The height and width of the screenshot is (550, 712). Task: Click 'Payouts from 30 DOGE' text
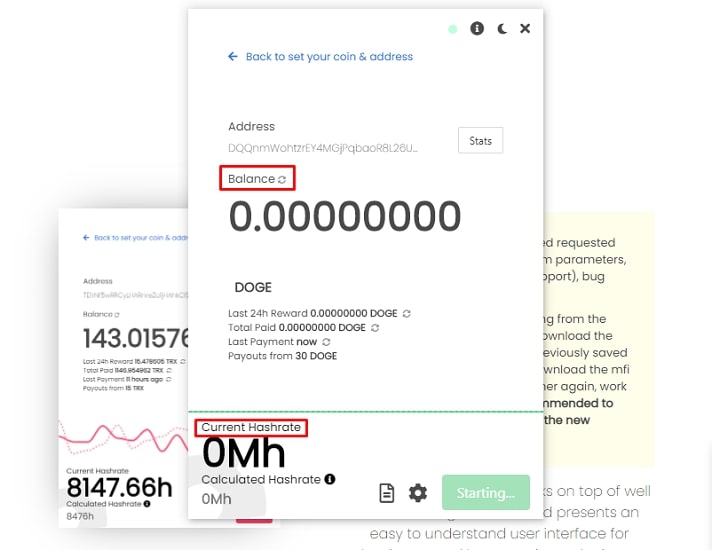pyautogui.click(x=282, y=356)
